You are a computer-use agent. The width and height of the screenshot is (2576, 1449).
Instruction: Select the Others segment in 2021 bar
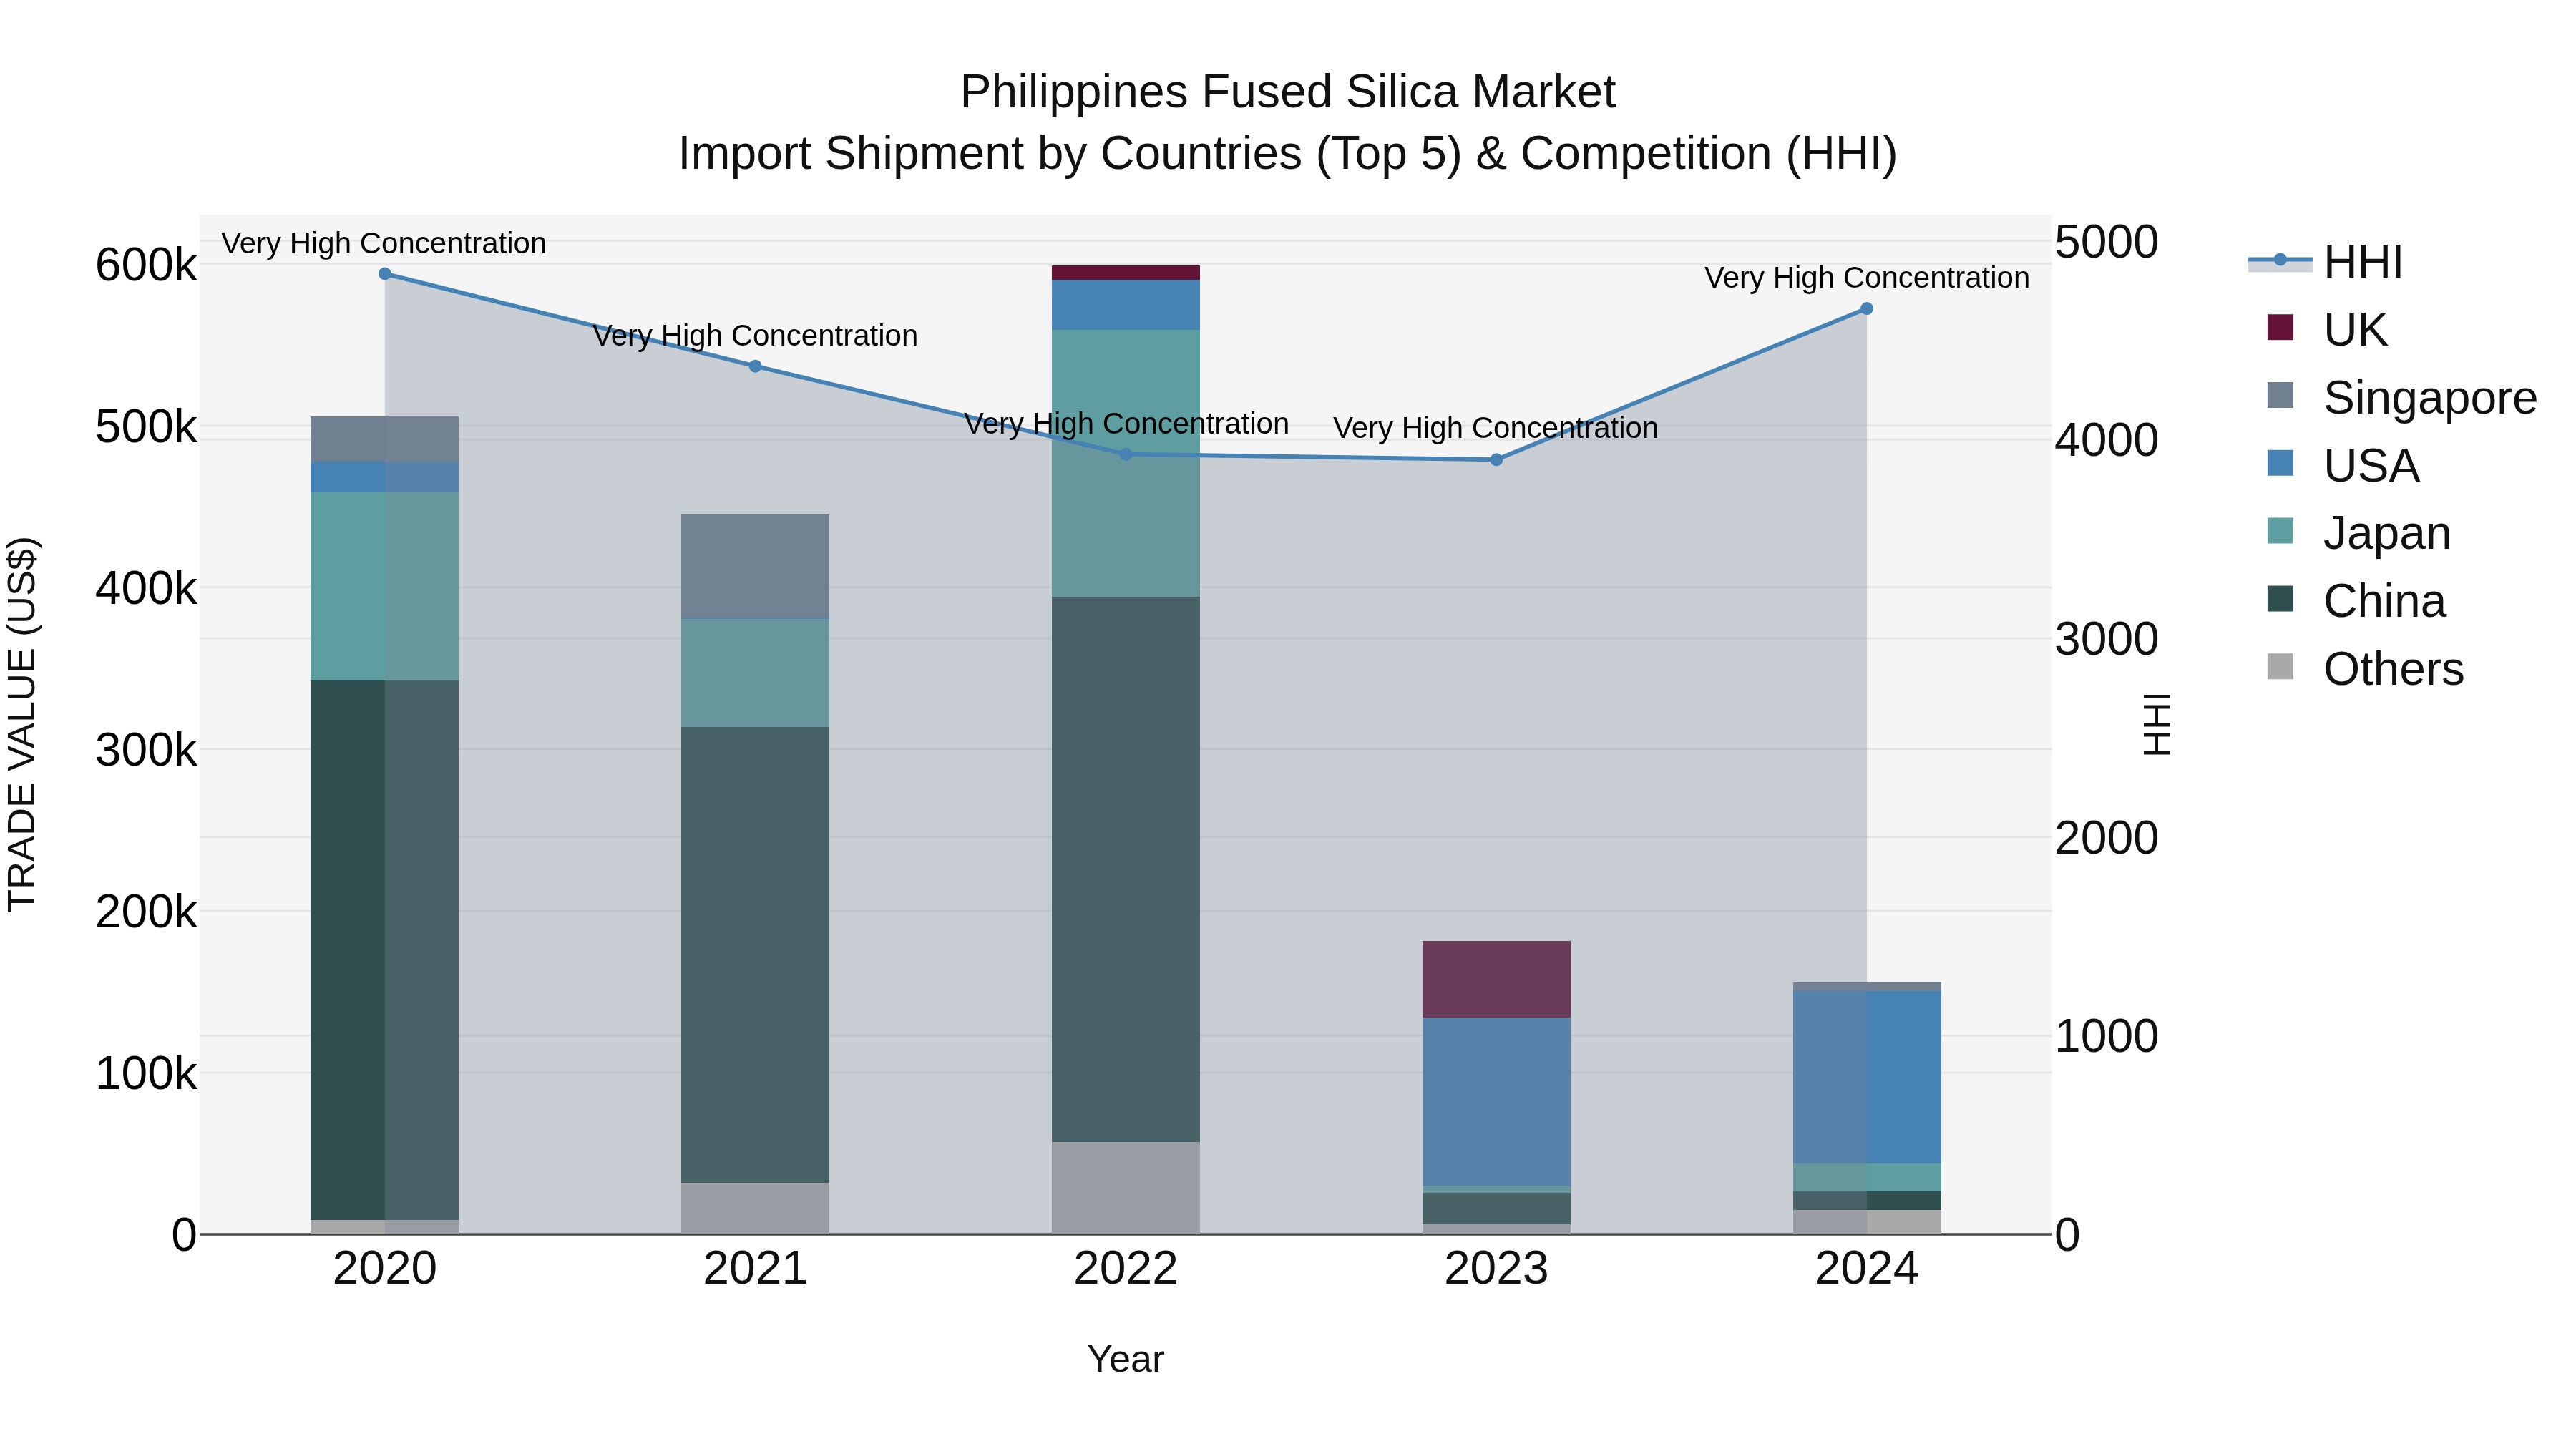point(755,1209)
